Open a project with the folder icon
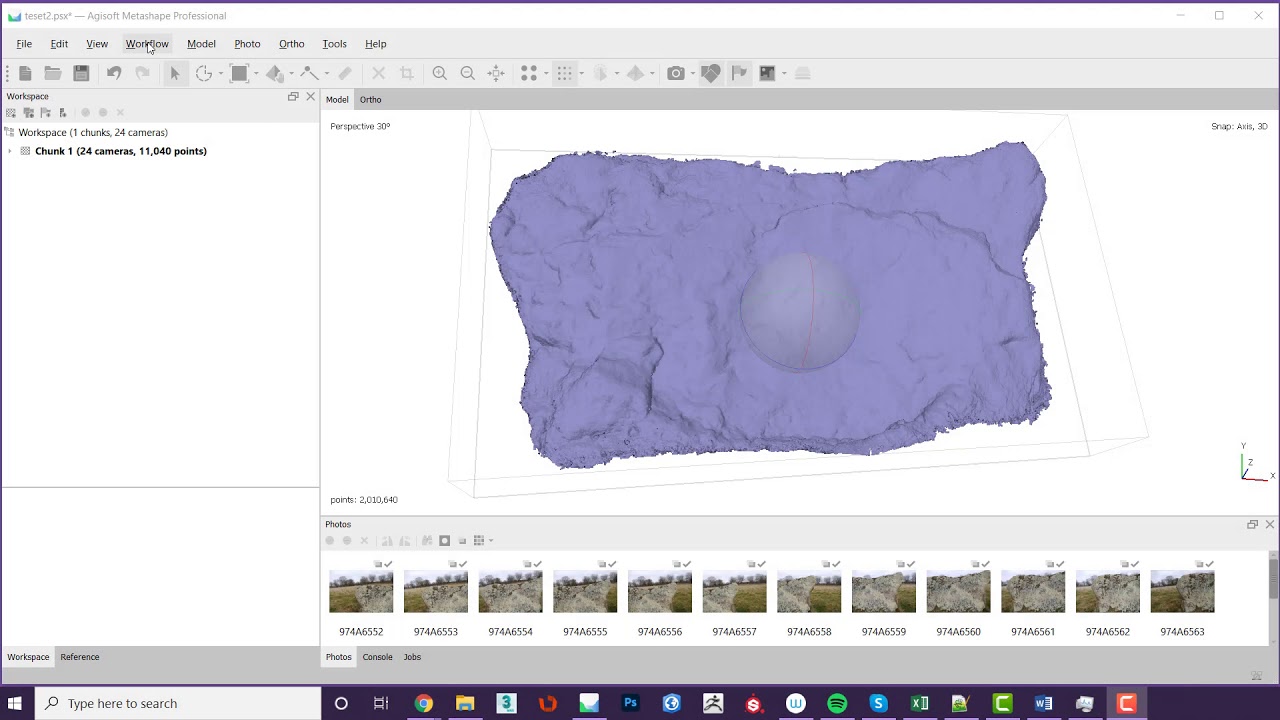1280x720 pixels. coord(53,73)
